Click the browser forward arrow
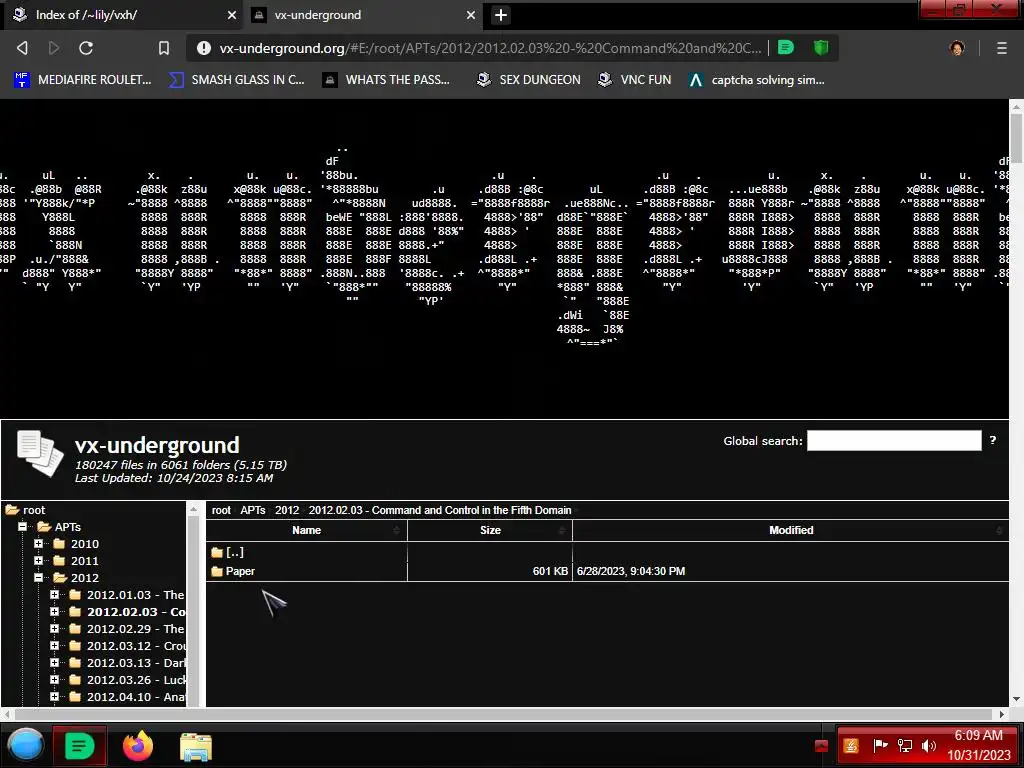 54,48
